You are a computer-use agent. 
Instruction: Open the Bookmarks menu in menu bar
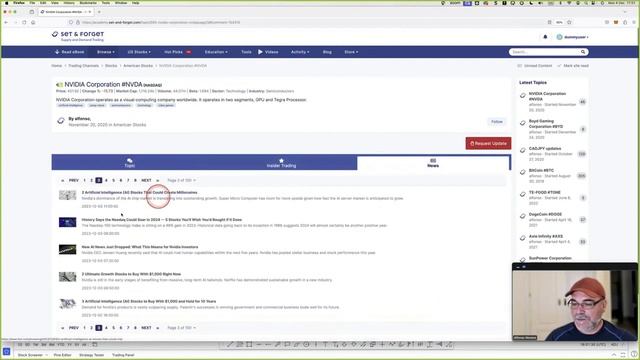pos(88,3)
